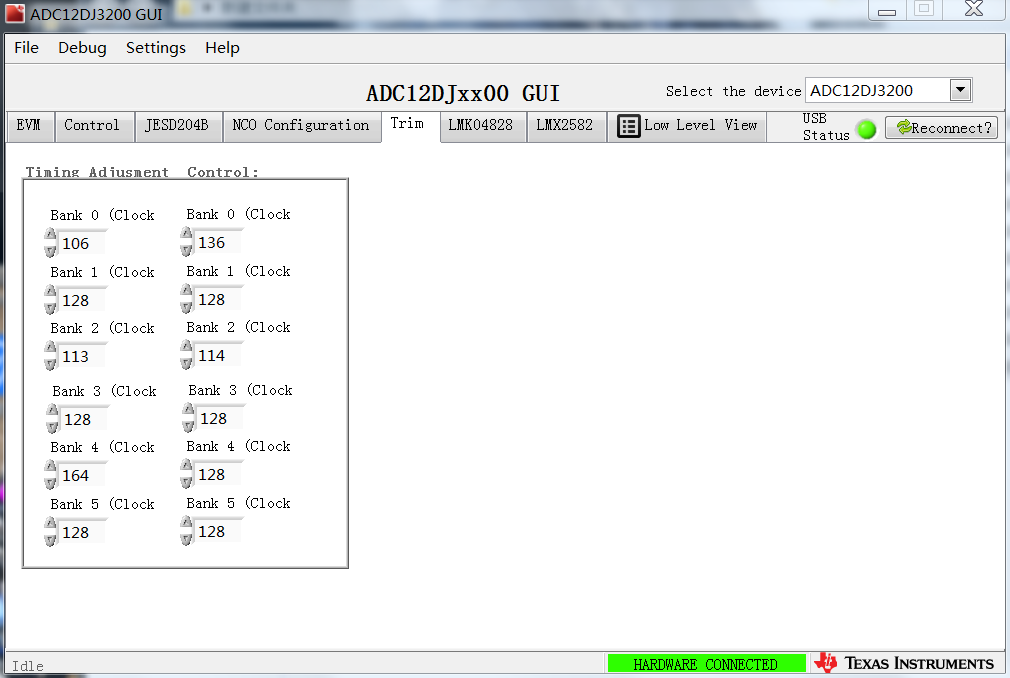This screenshot has height=678, width=1010.
Task: Click the Bank 0 field showing 106
Action: pyautogui.click(x=83, y=243)
